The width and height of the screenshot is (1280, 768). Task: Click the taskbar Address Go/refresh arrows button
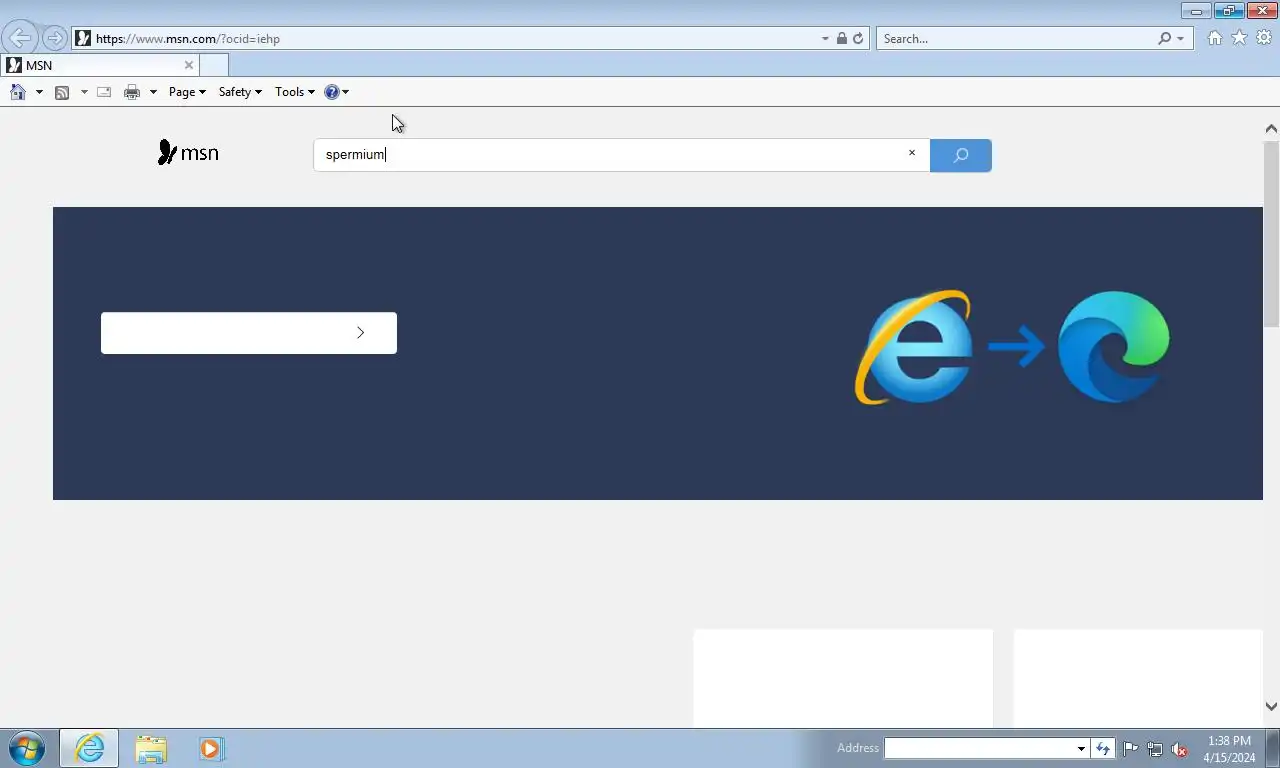point(1103,748)
